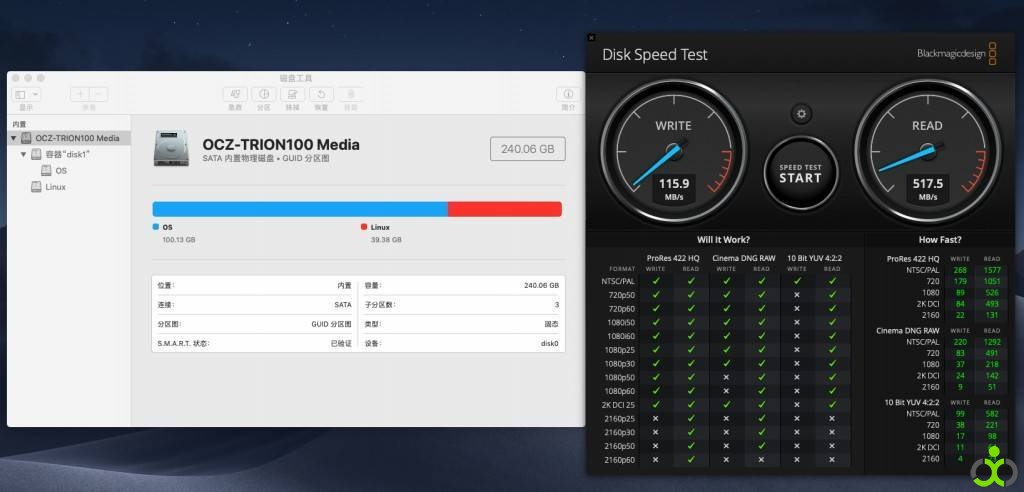Click the Restore (恢复) toolbar icon
The height and width of the screenshot is (492, 1024).
[x=321, y=94]
